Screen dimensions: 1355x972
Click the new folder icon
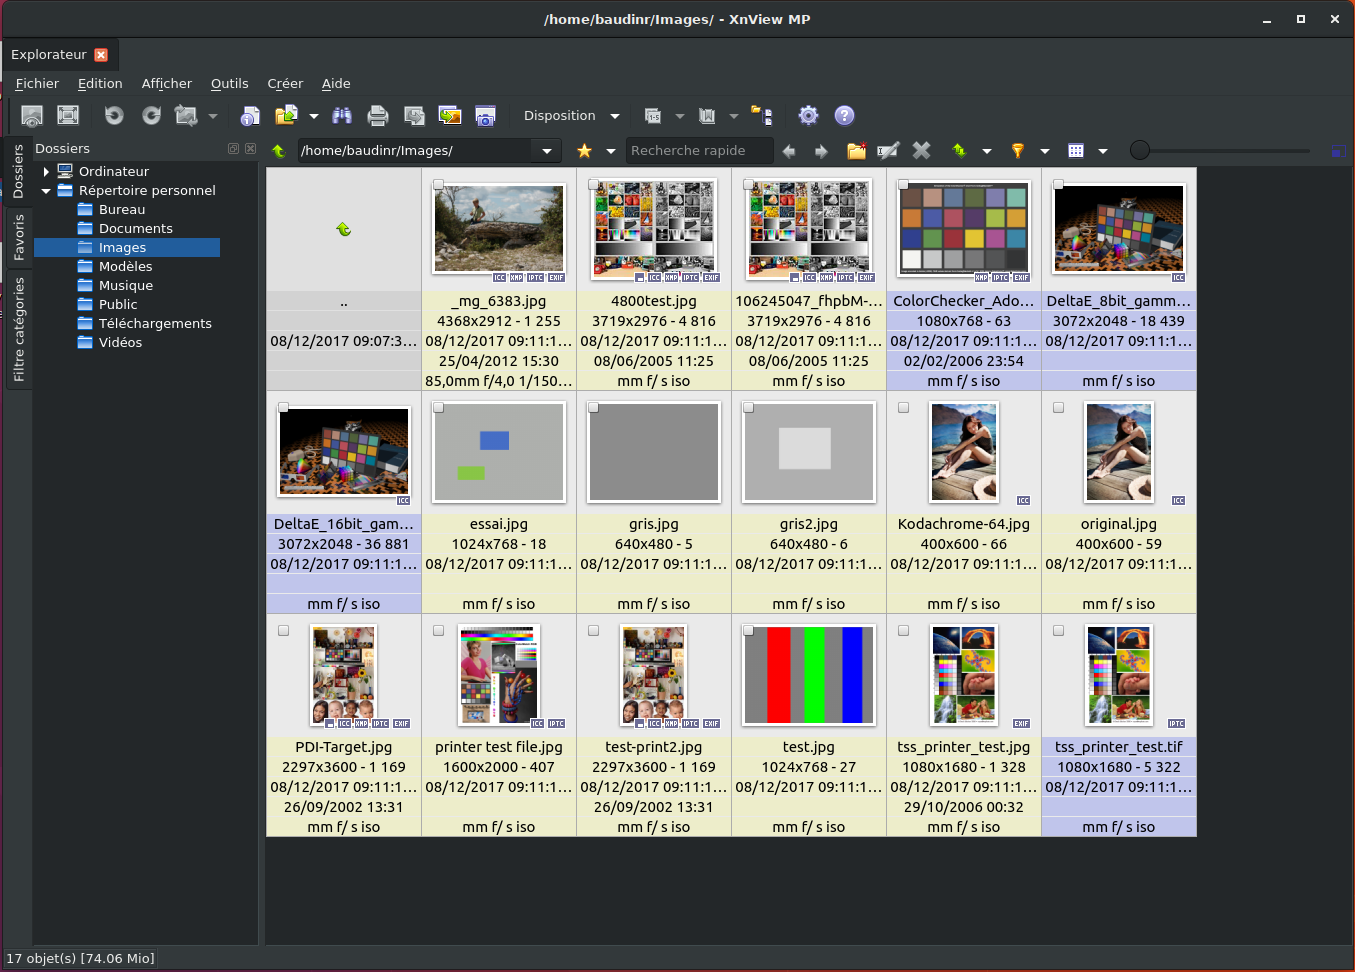(x=856, y=151)
